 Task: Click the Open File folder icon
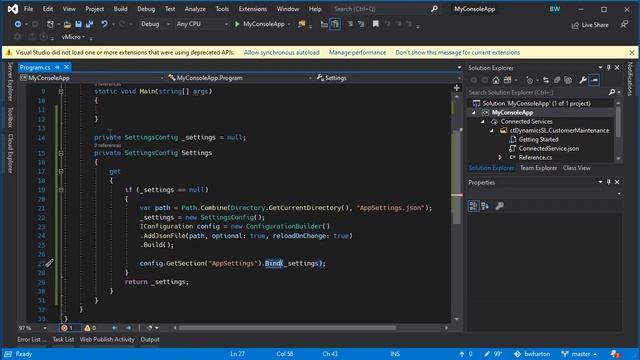click(67, 24)
